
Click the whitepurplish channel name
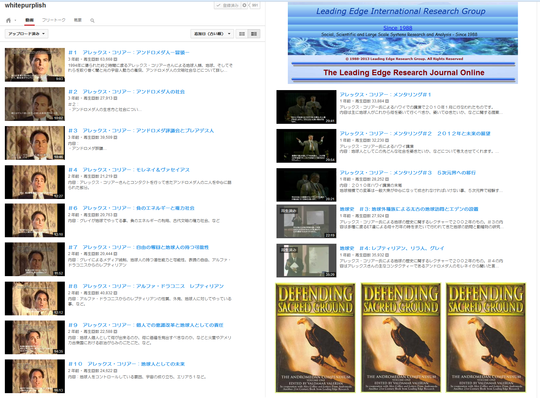(x=25, y=5)
